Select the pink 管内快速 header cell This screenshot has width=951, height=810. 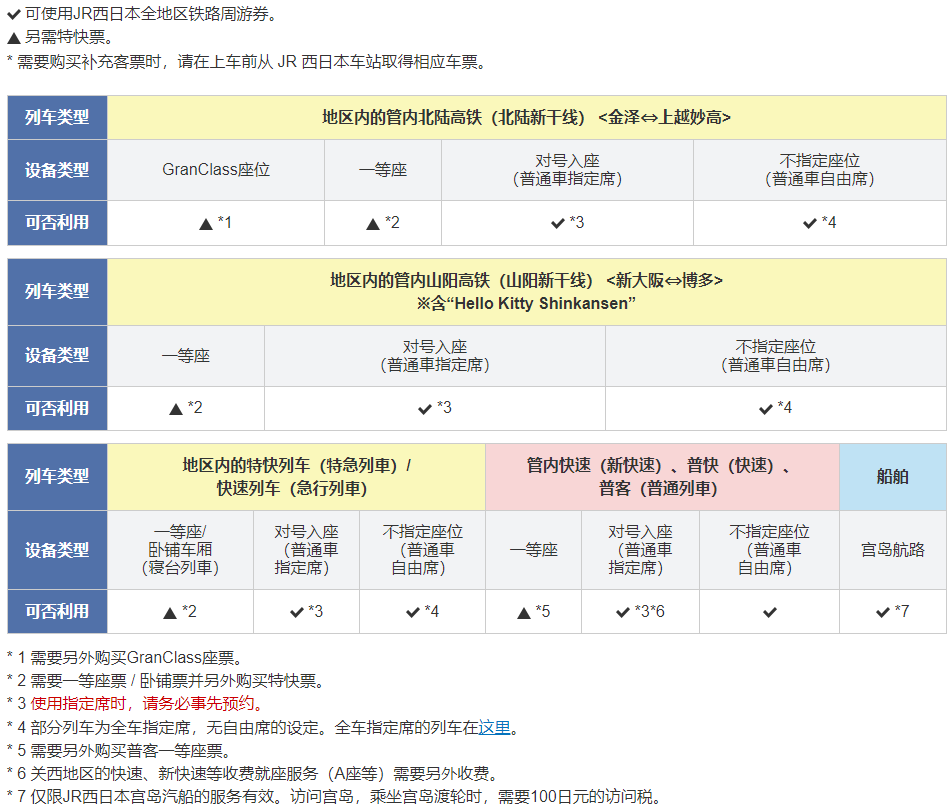click(662, 477)
